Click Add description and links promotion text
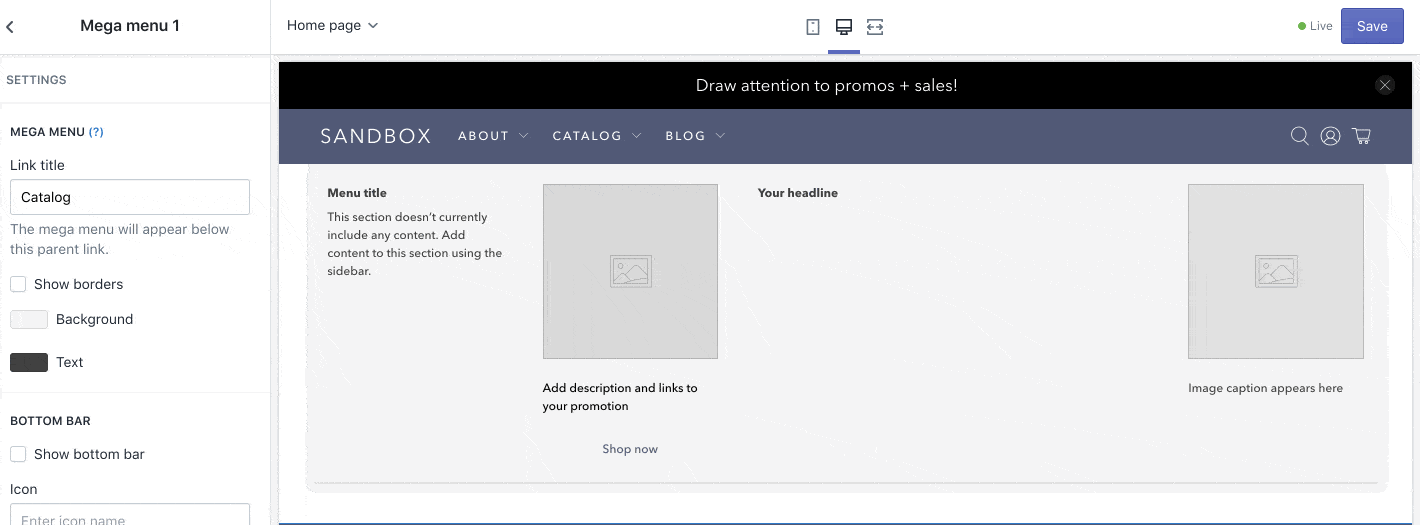This screenshot has height=525, width=1420. (620, 397)
